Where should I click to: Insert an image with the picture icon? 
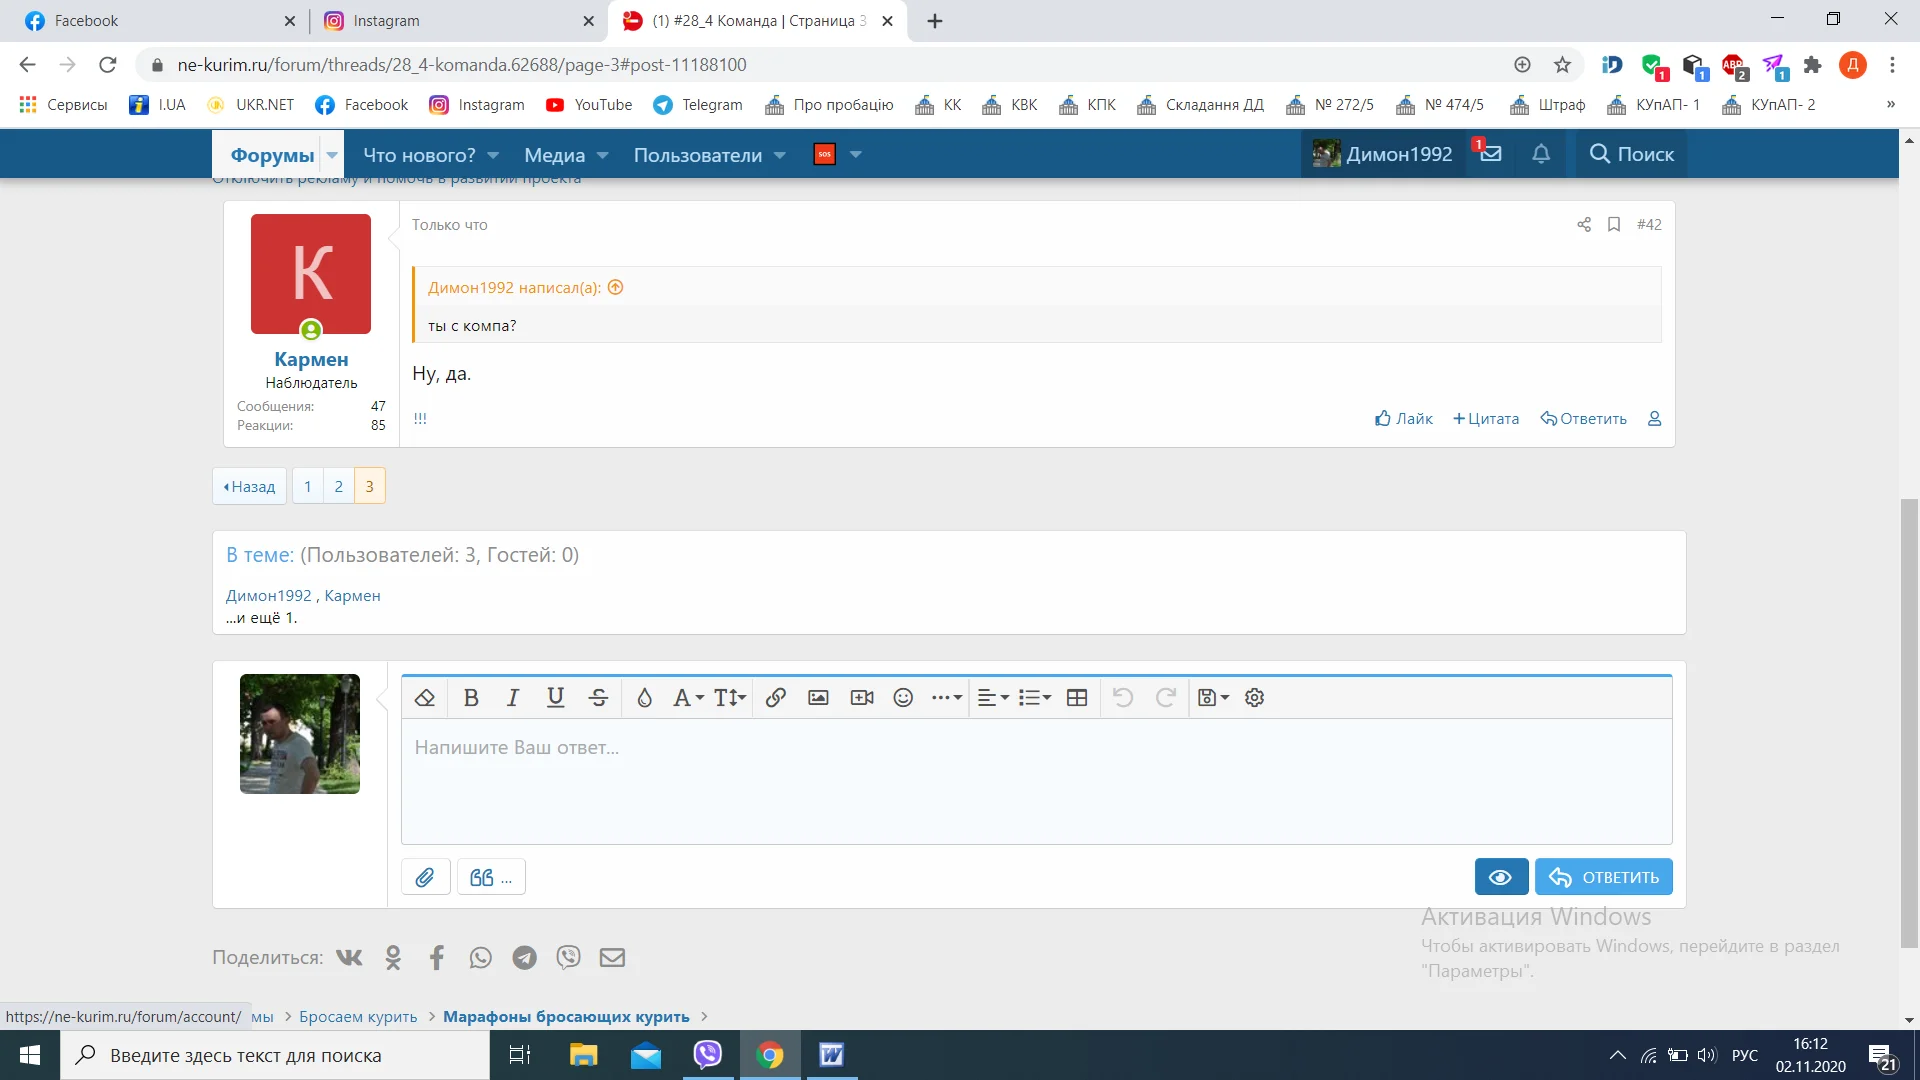[818, 698]
